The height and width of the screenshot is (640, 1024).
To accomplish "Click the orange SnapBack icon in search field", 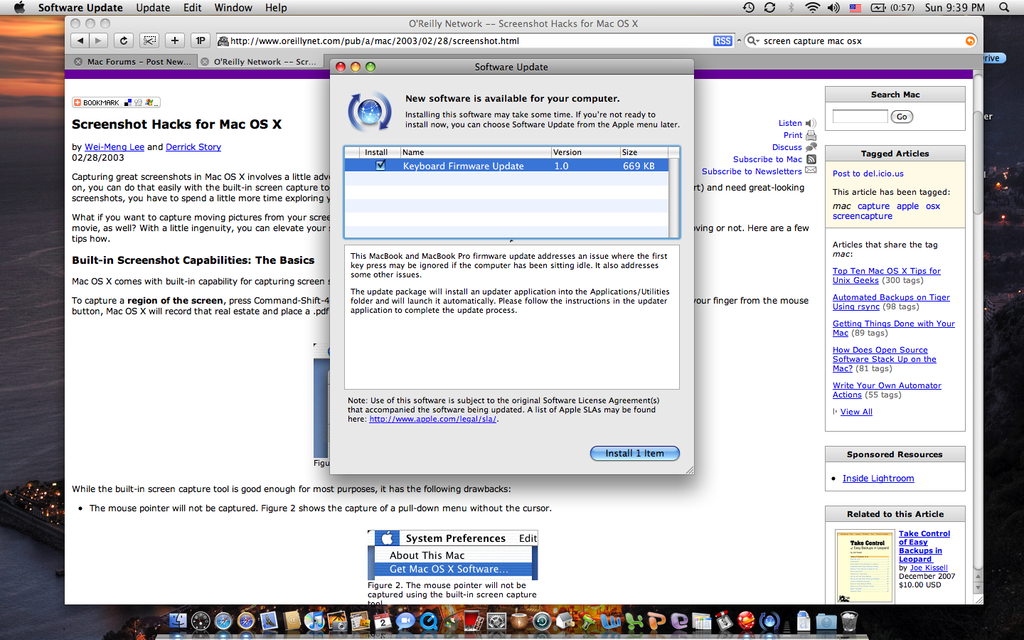I will pos(970,40).
